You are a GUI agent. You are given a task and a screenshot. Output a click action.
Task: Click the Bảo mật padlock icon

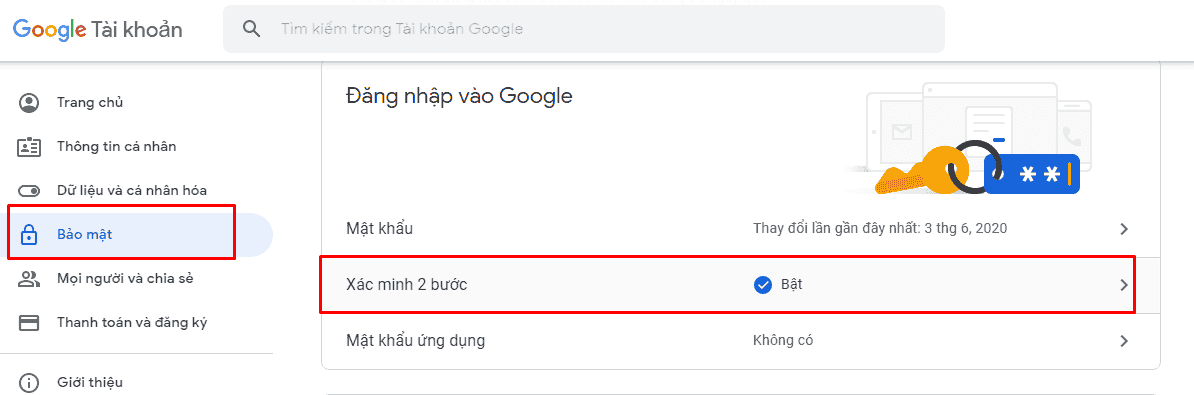click(29, 234)
